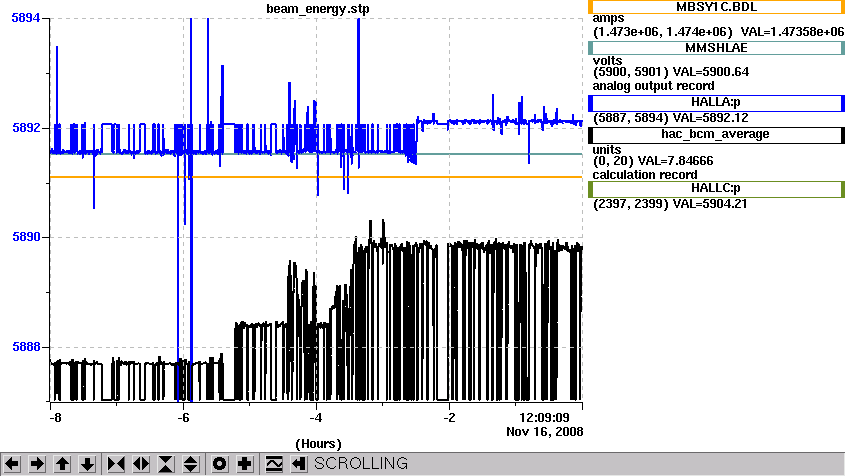Shift the plot down with the down arrow
Viewport: 845px width, 476px height.
[87, 464]
